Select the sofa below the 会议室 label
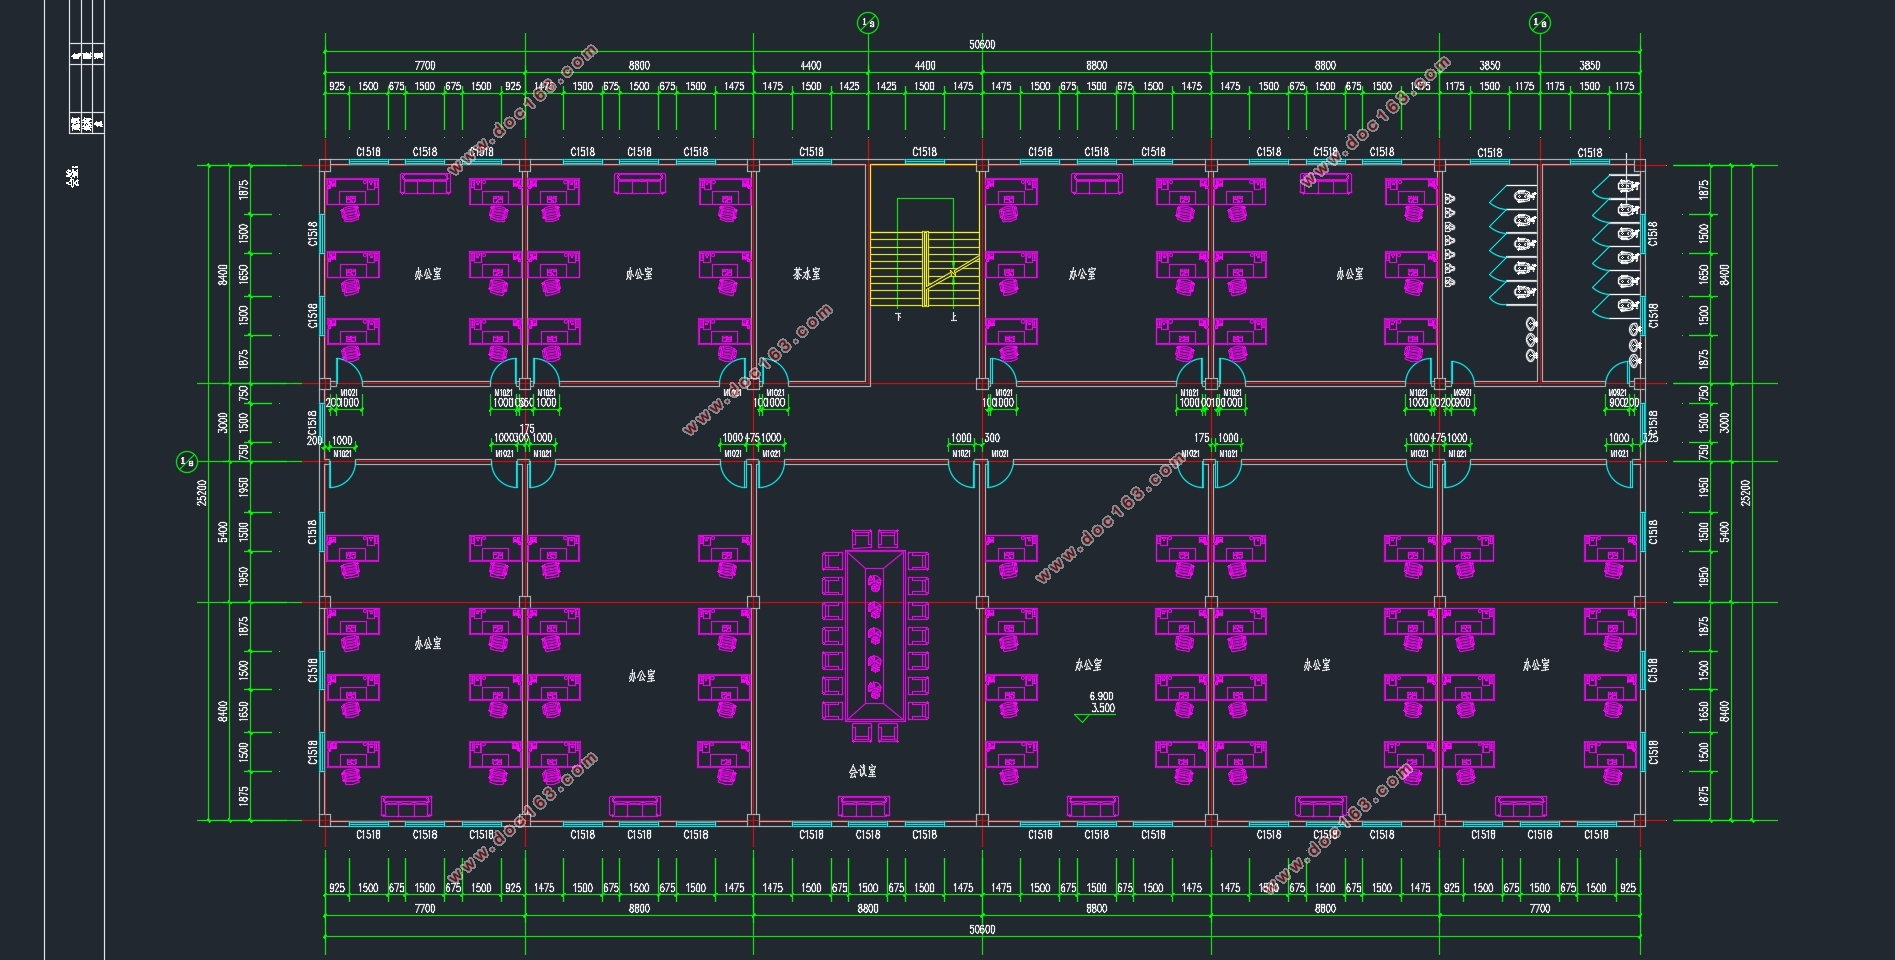This screenshot has width=1895, height=960. click(864, 806)
